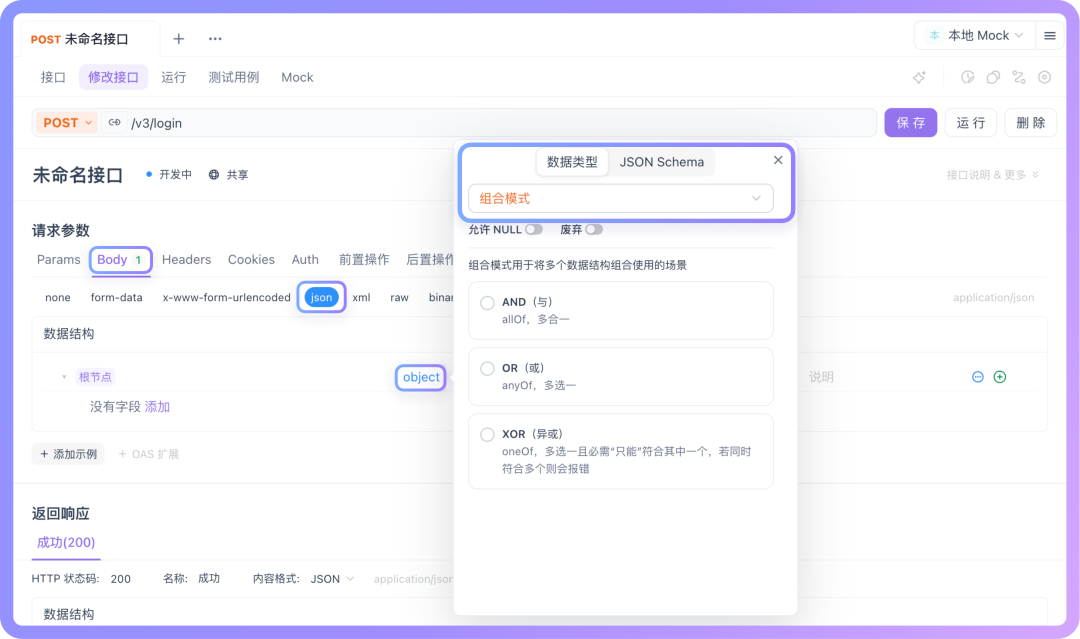Open the edit history clock icon
This screenshot has height=639, width=1080.
[968, 77]
